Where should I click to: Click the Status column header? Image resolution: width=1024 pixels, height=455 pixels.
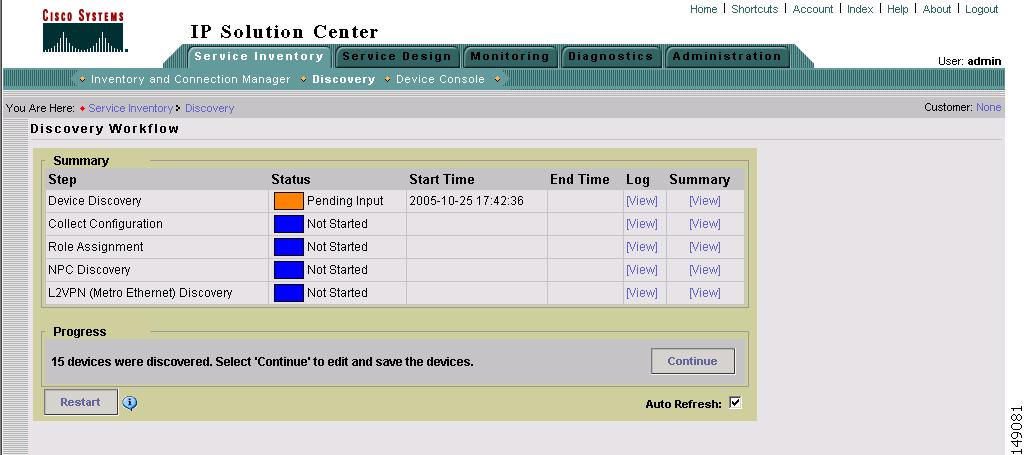click(291, 180)
